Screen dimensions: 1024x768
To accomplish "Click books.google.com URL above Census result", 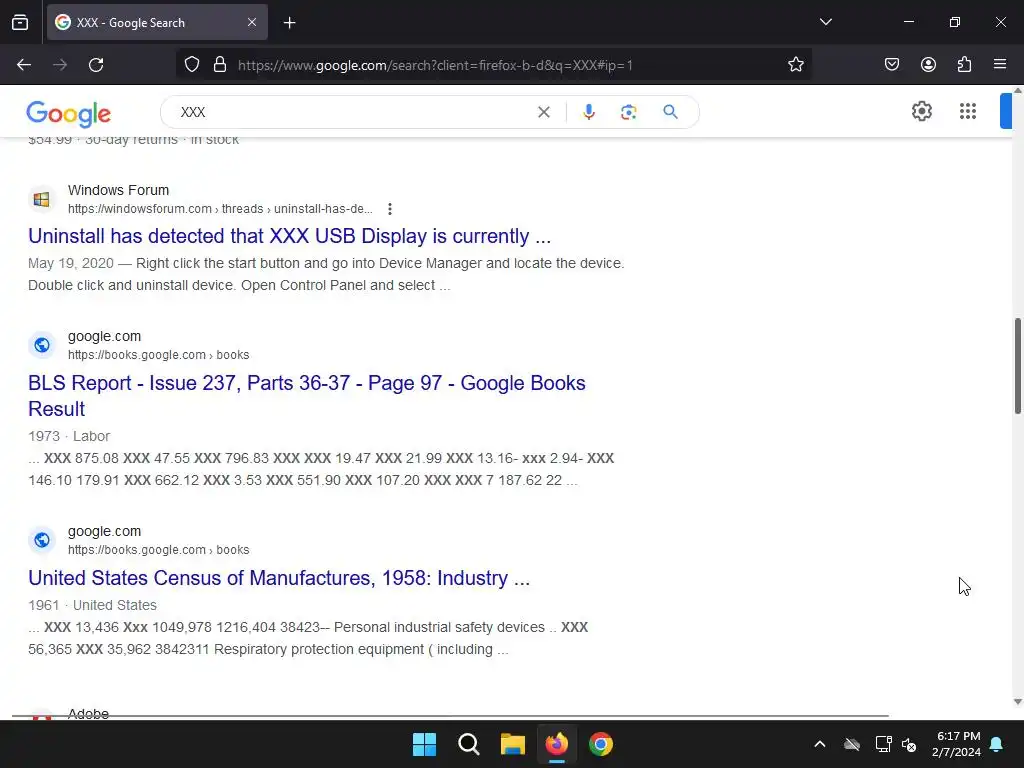I will tap(159, 550).
